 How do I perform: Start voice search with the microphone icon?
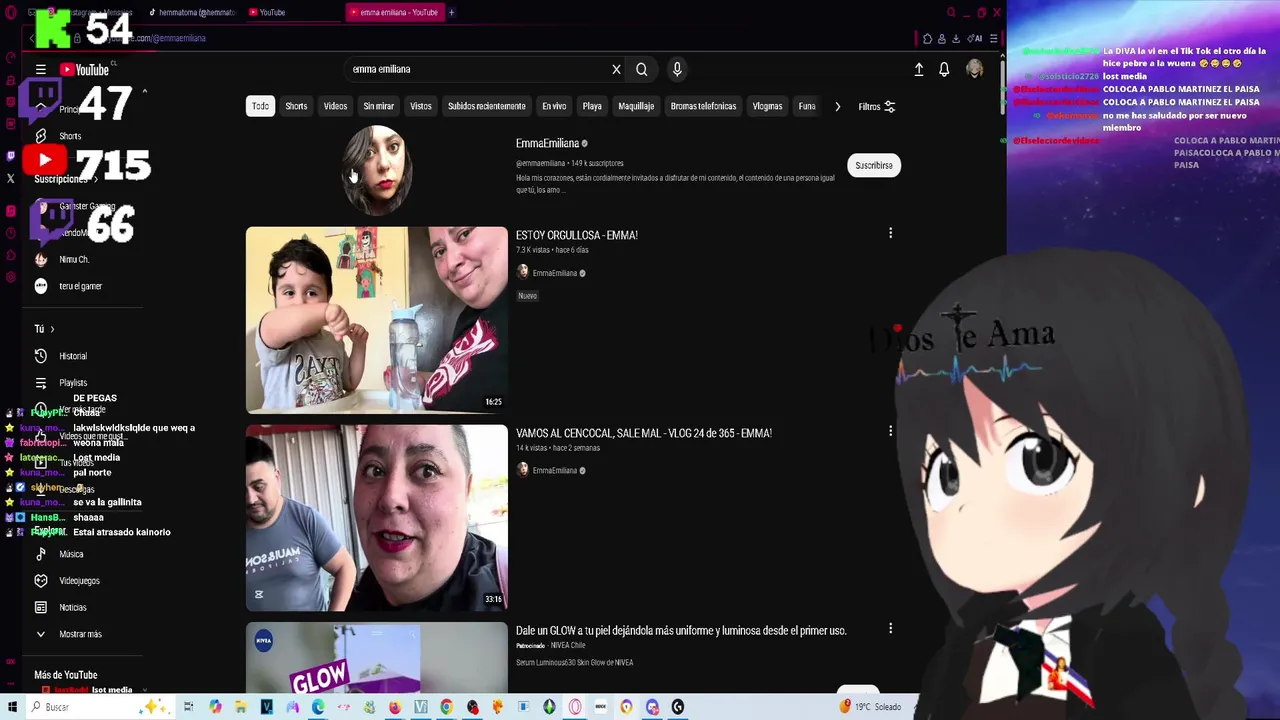(x=677, y=69)
